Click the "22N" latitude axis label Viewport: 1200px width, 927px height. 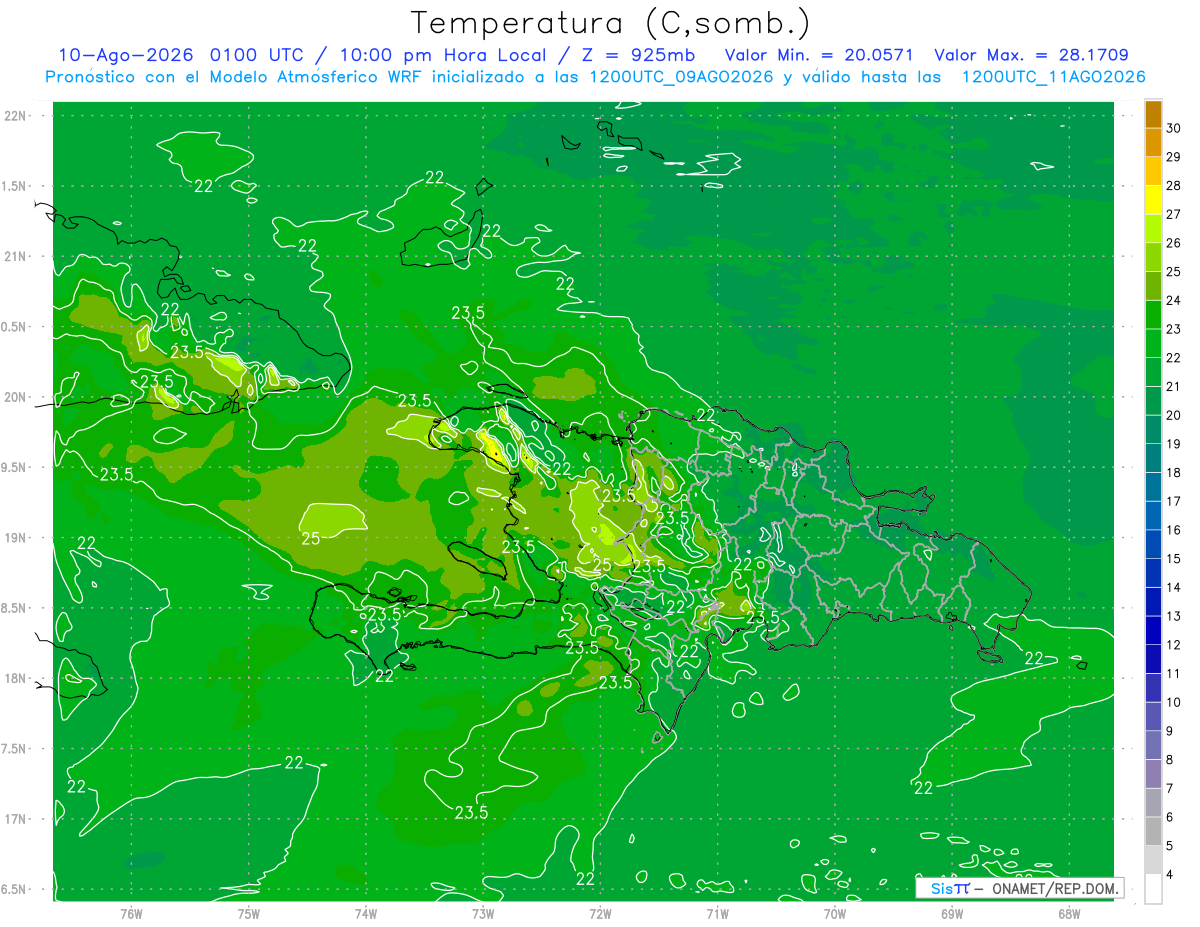[16, 116]
